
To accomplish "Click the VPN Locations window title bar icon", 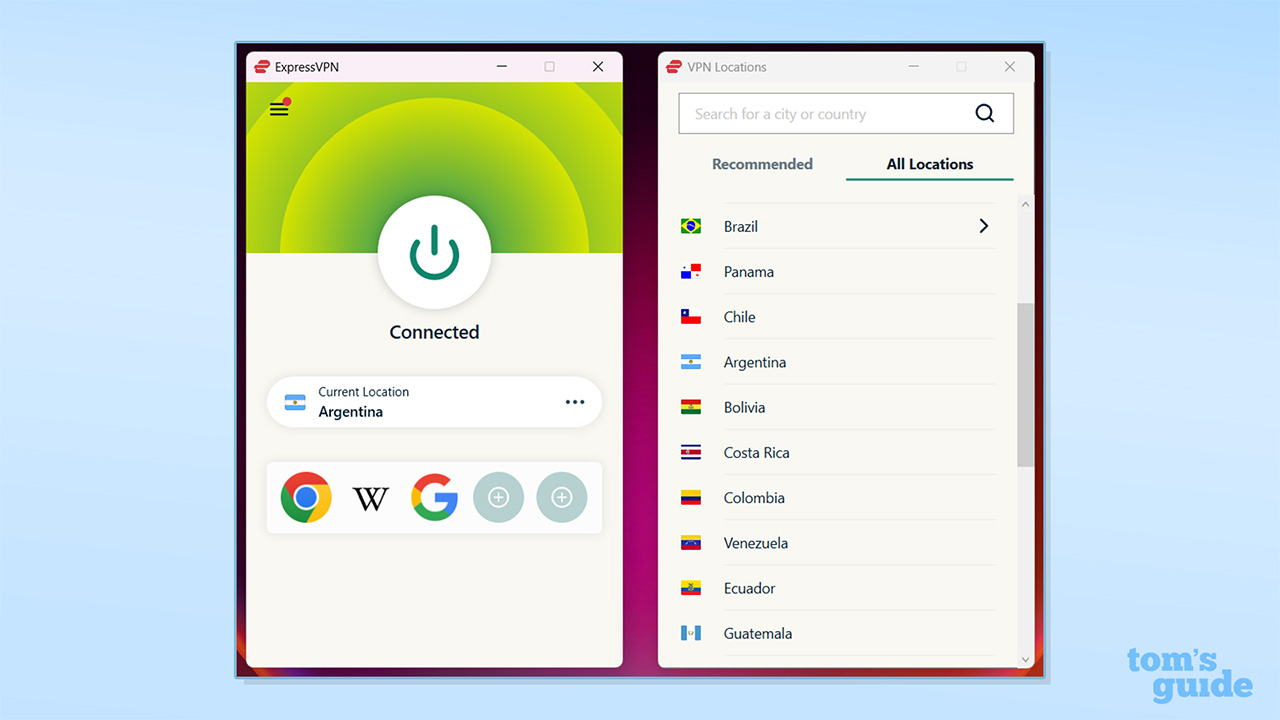I will tap(675, 67).
